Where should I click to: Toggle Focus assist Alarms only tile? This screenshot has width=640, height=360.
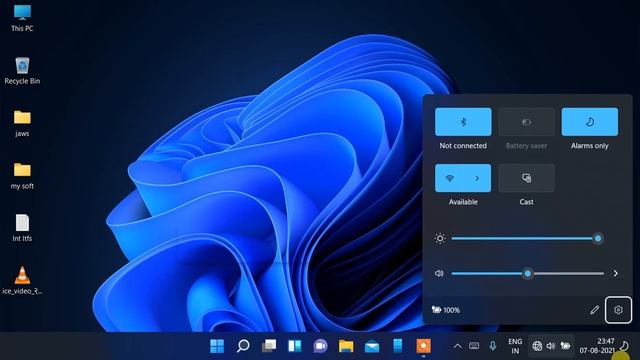(589, 122)
